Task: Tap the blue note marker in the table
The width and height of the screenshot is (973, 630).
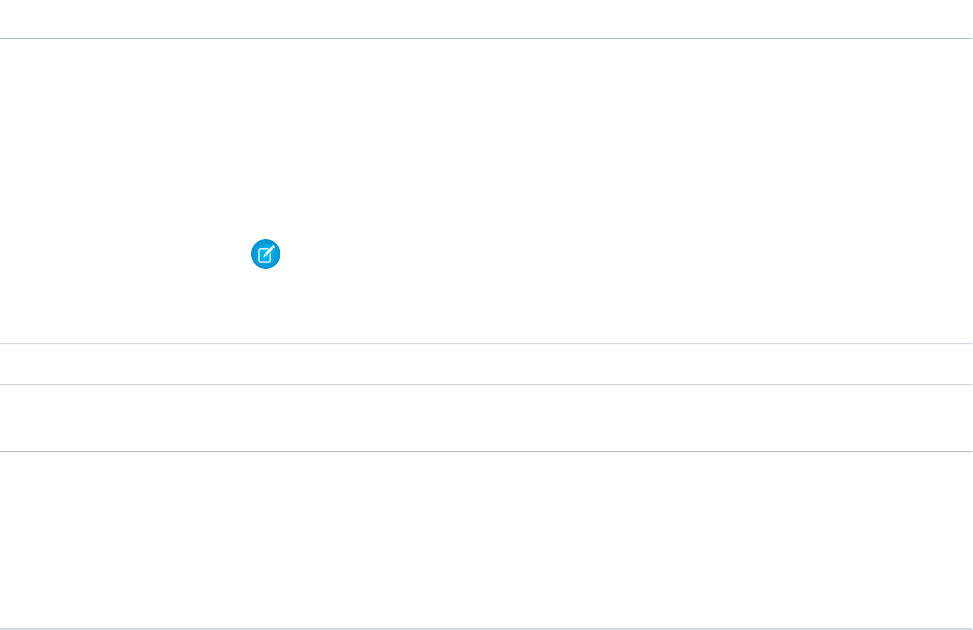Action: (265, 255)
